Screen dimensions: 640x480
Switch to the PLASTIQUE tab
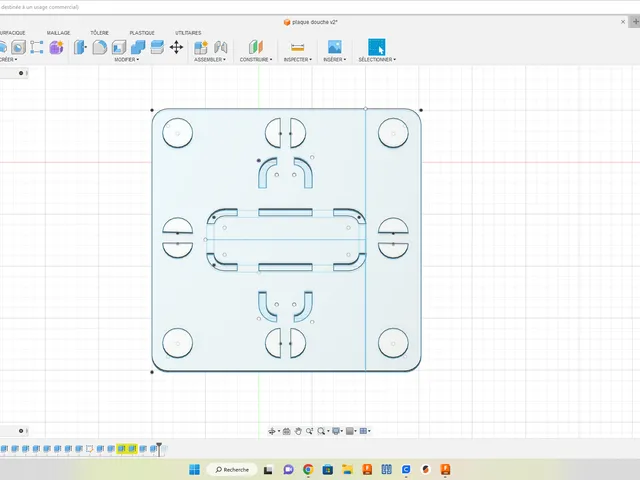point(142,33)
